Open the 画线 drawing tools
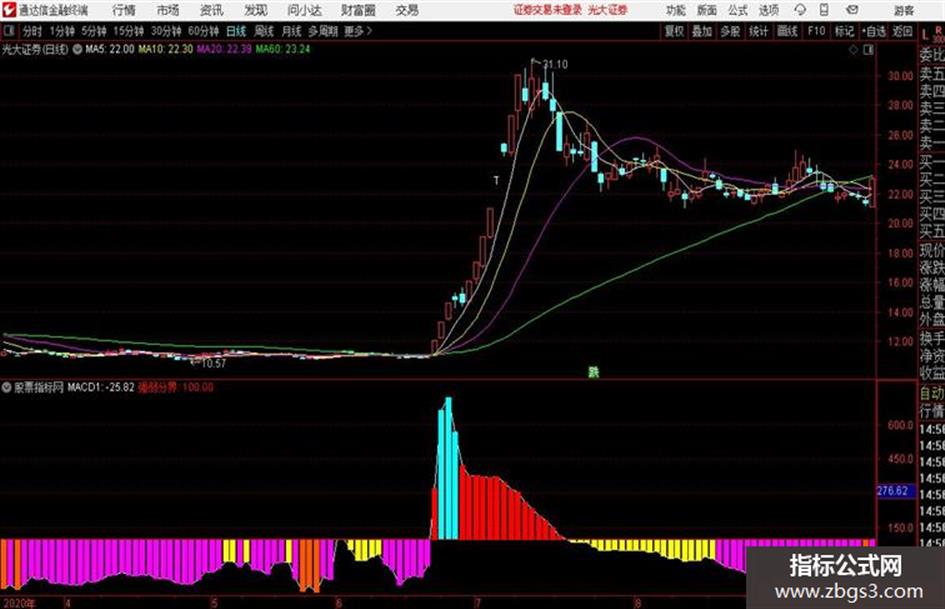This screenshot has width=945, height=609. 787,31
